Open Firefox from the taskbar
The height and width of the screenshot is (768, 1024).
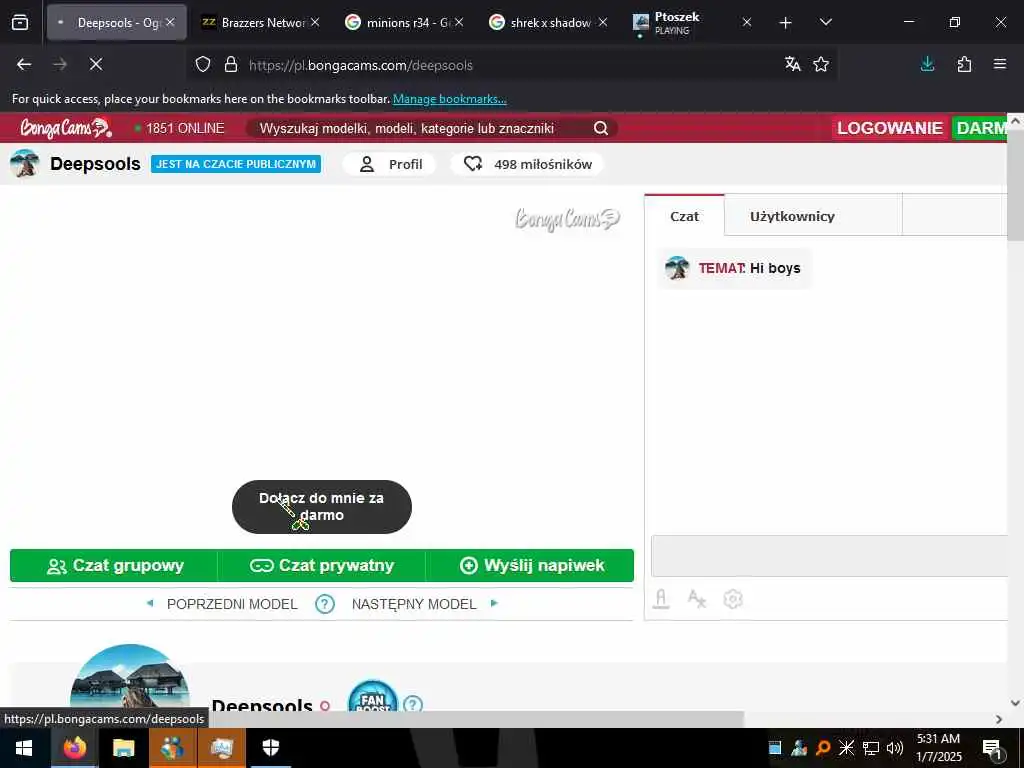(x=74, y=748)
